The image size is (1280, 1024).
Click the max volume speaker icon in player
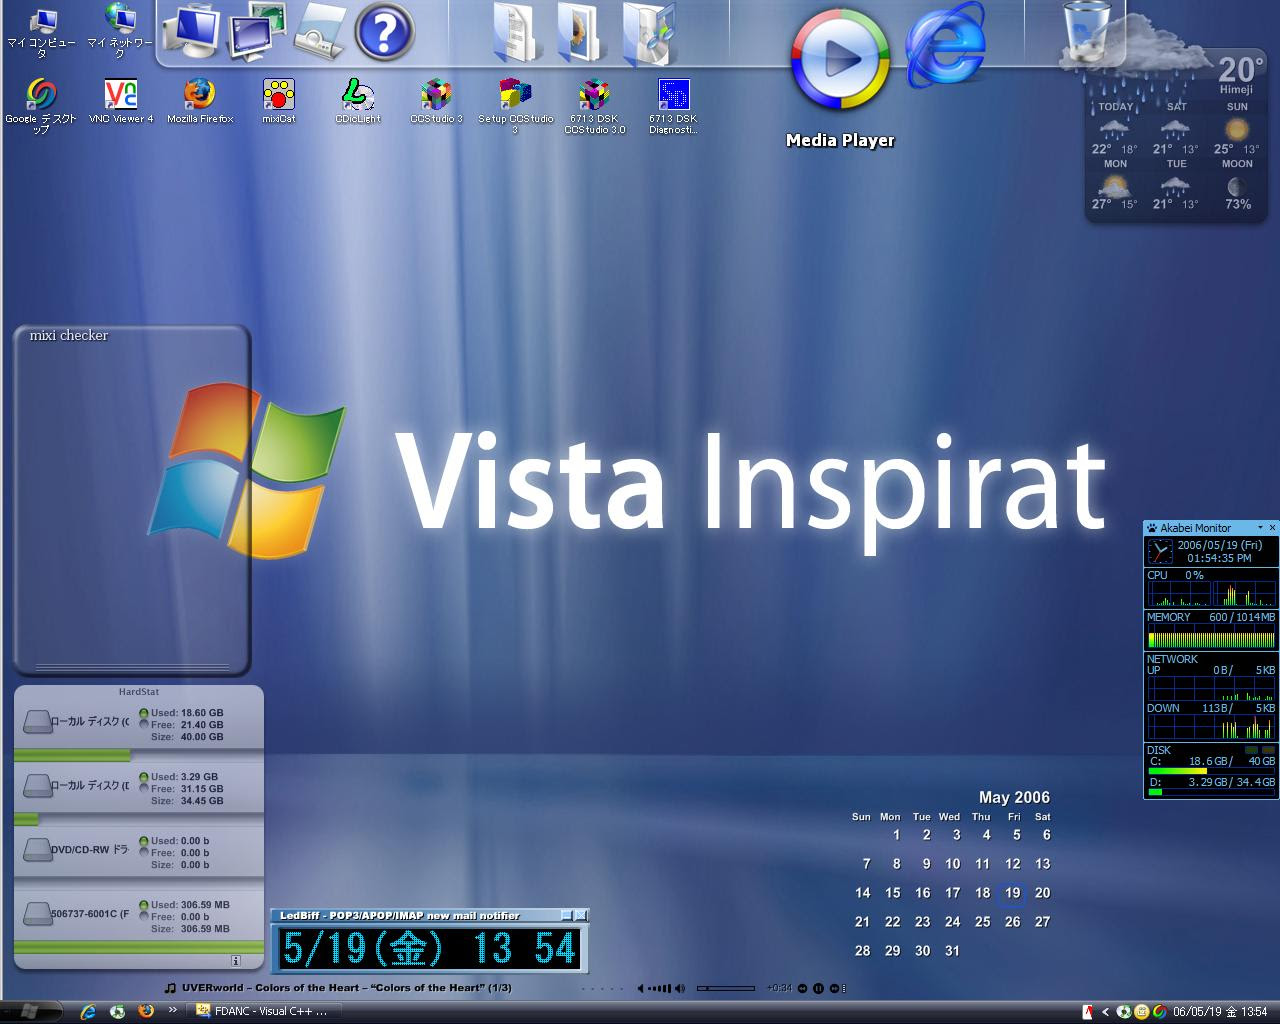(681, 988)
